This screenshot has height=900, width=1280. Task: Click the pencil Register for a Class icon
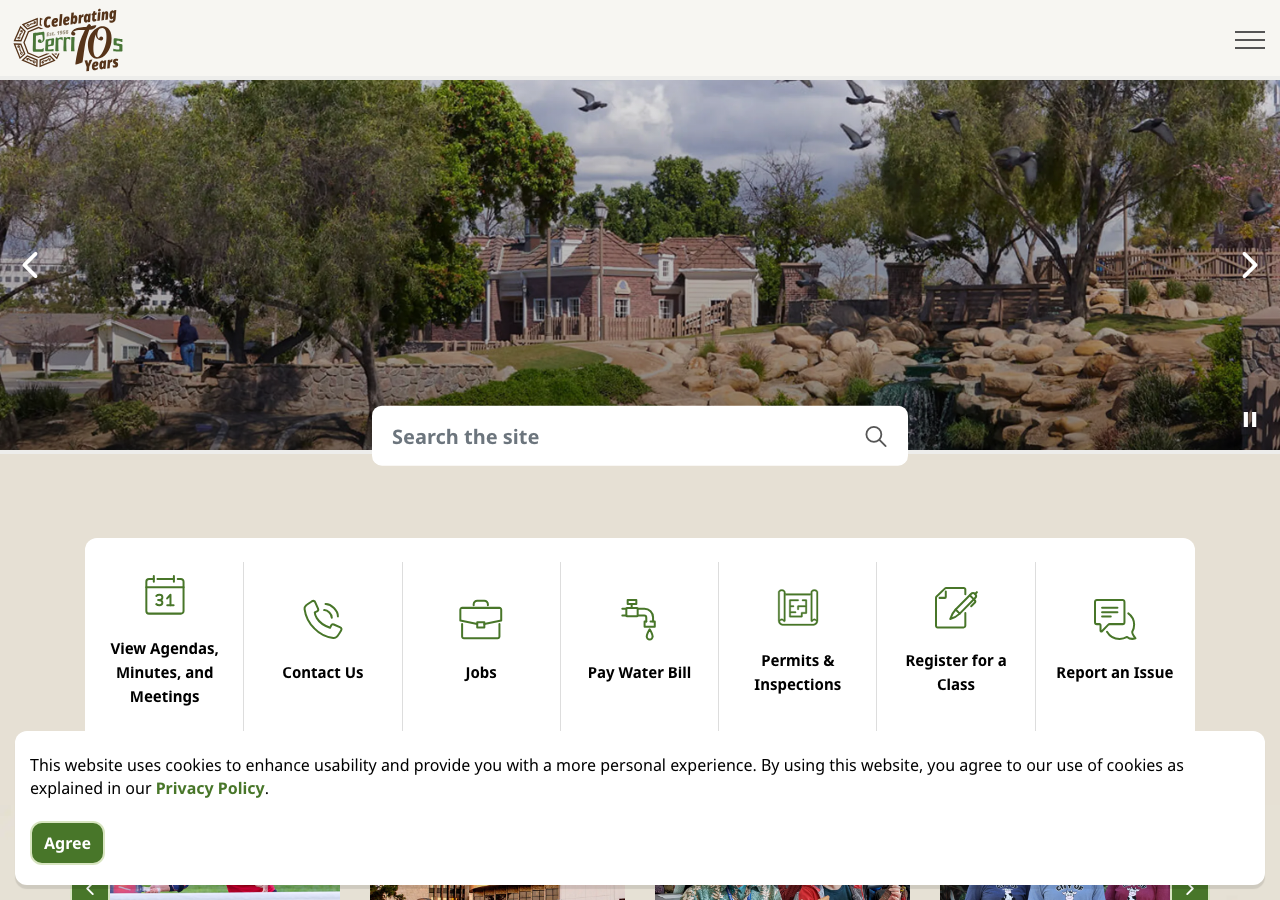[x=956, y=607]
